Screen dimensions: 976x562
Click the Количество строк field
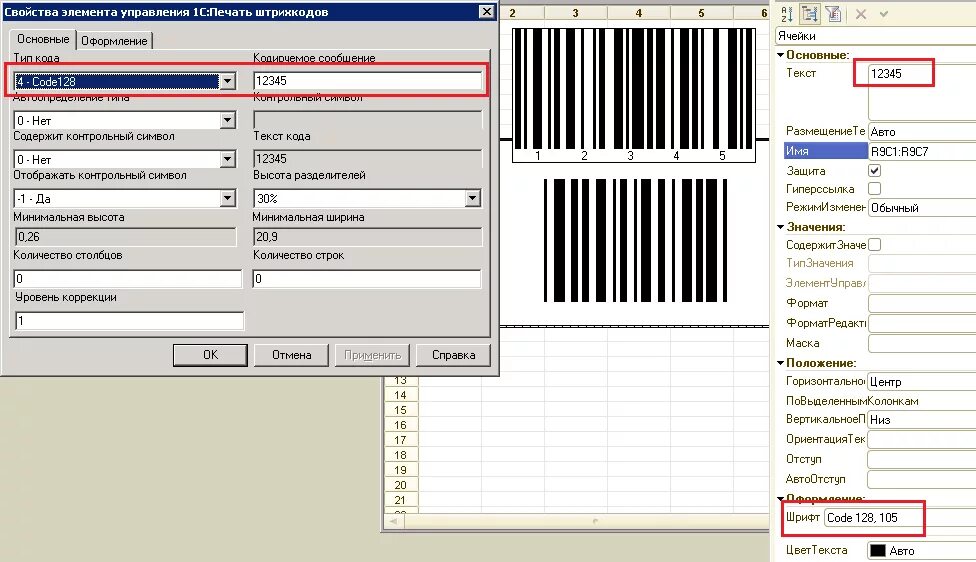coord(367,278)
